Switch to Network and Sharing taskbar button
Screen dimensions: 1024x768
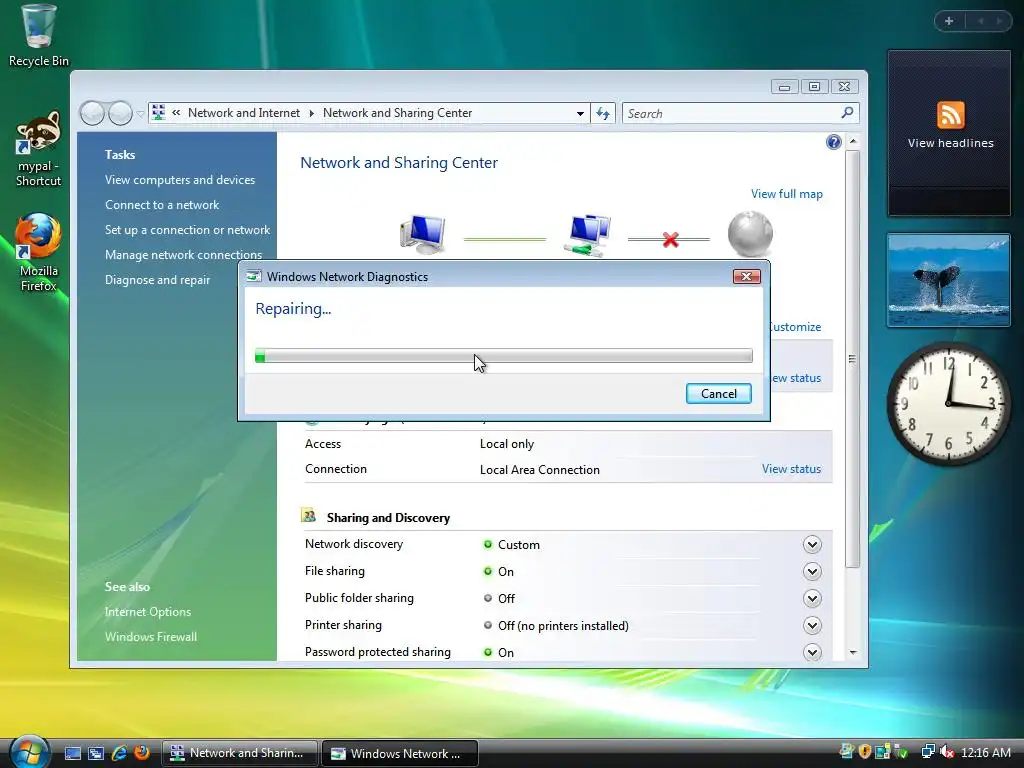(x=240, y=753)
